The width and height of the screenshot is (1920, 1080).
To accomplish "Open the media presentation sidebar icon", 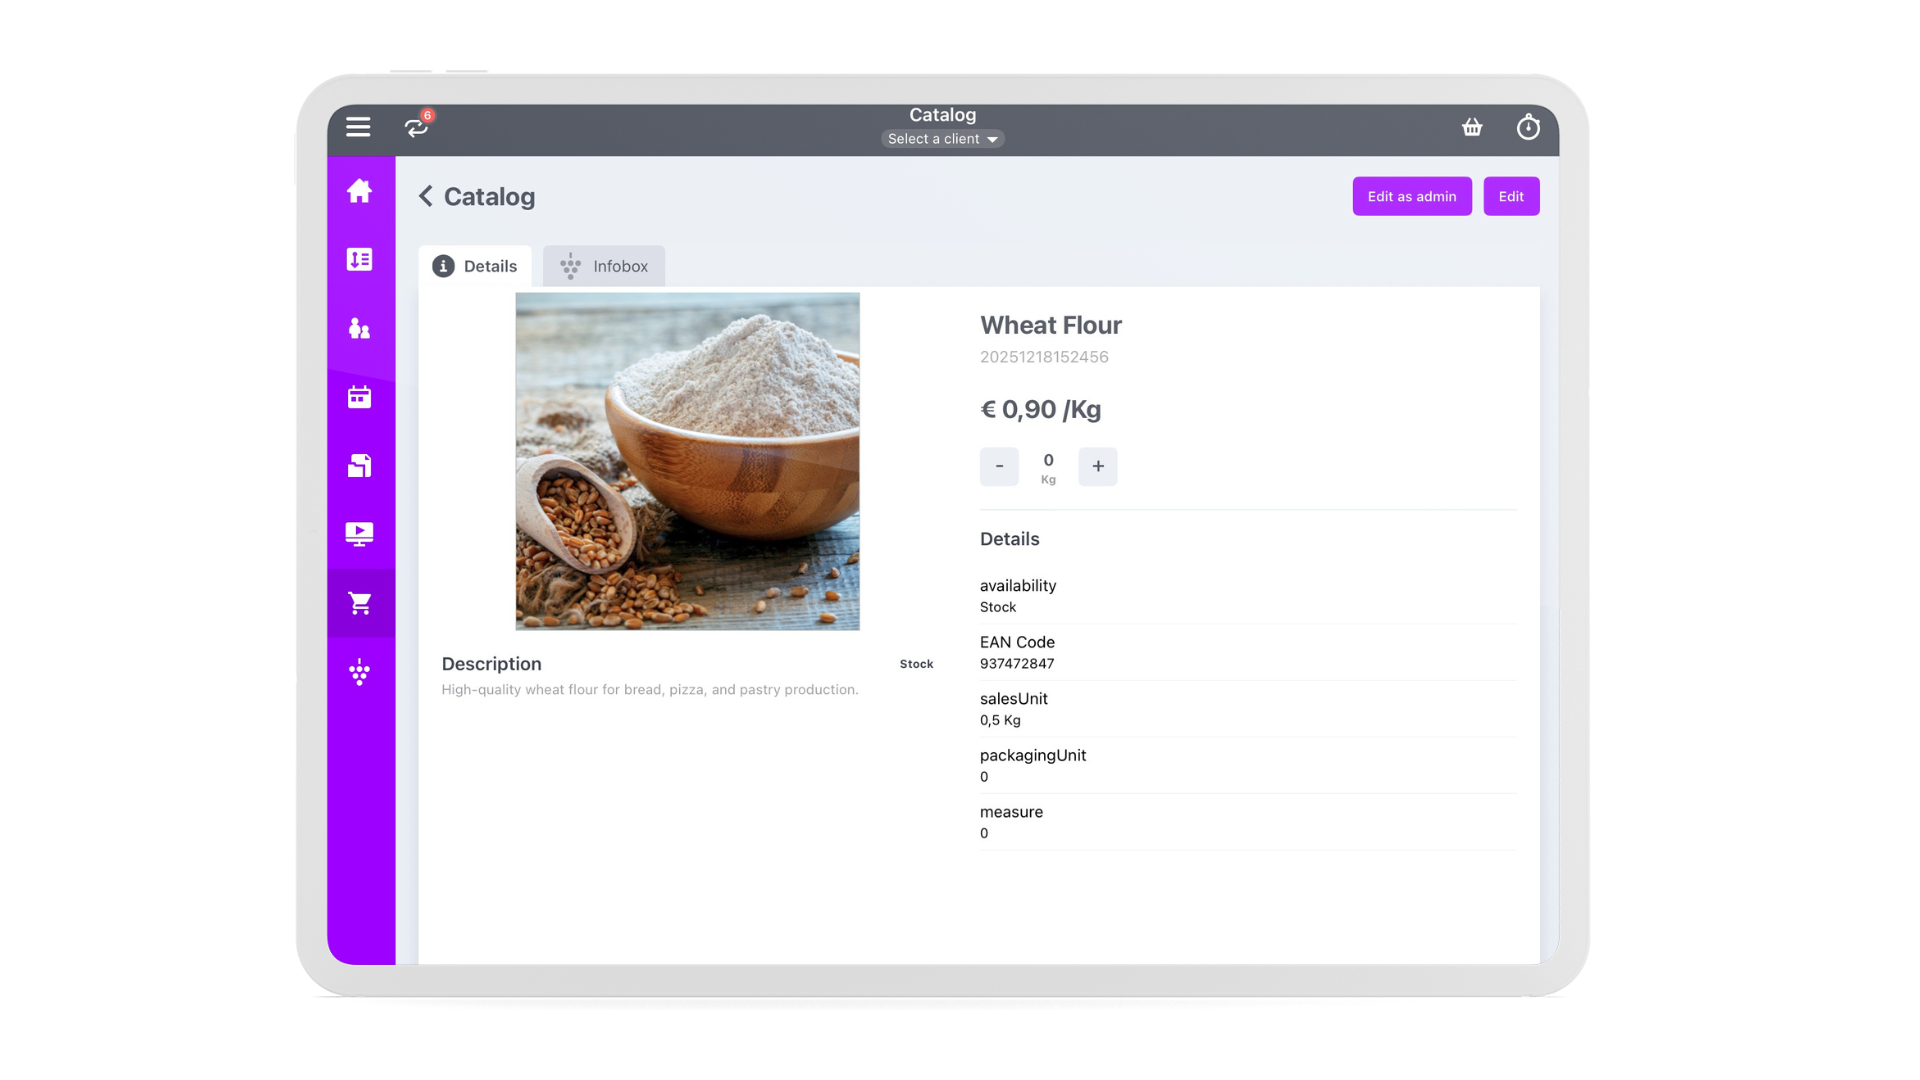I will (360, 534).
